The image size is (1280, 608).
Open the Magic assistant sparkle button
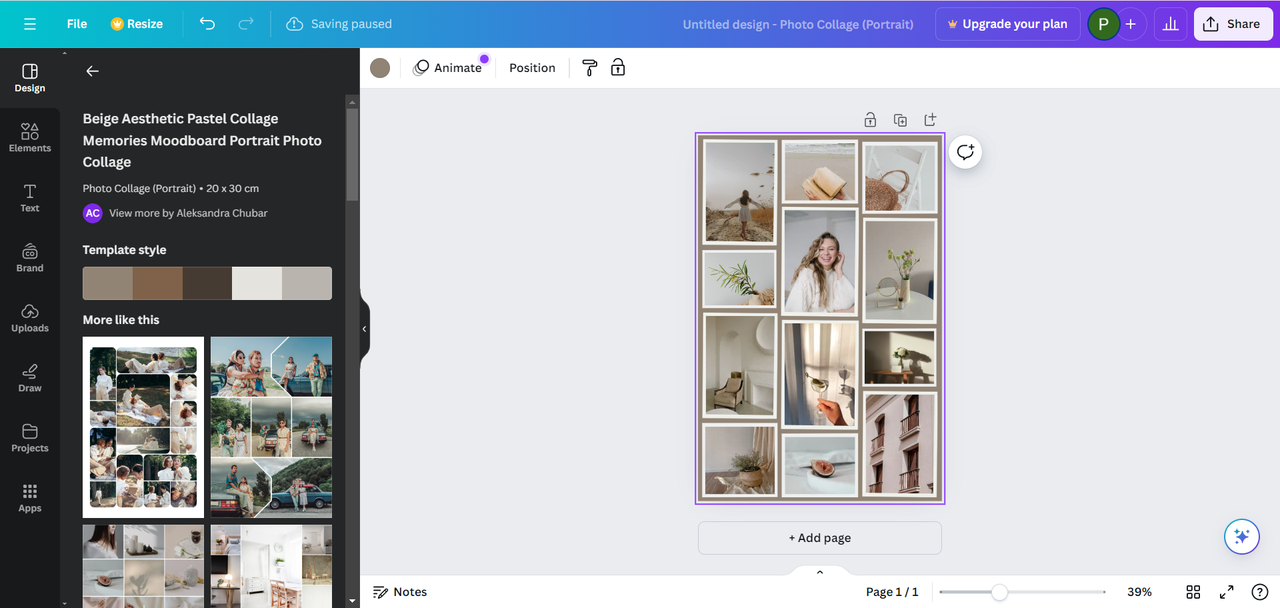[1242, 537]
